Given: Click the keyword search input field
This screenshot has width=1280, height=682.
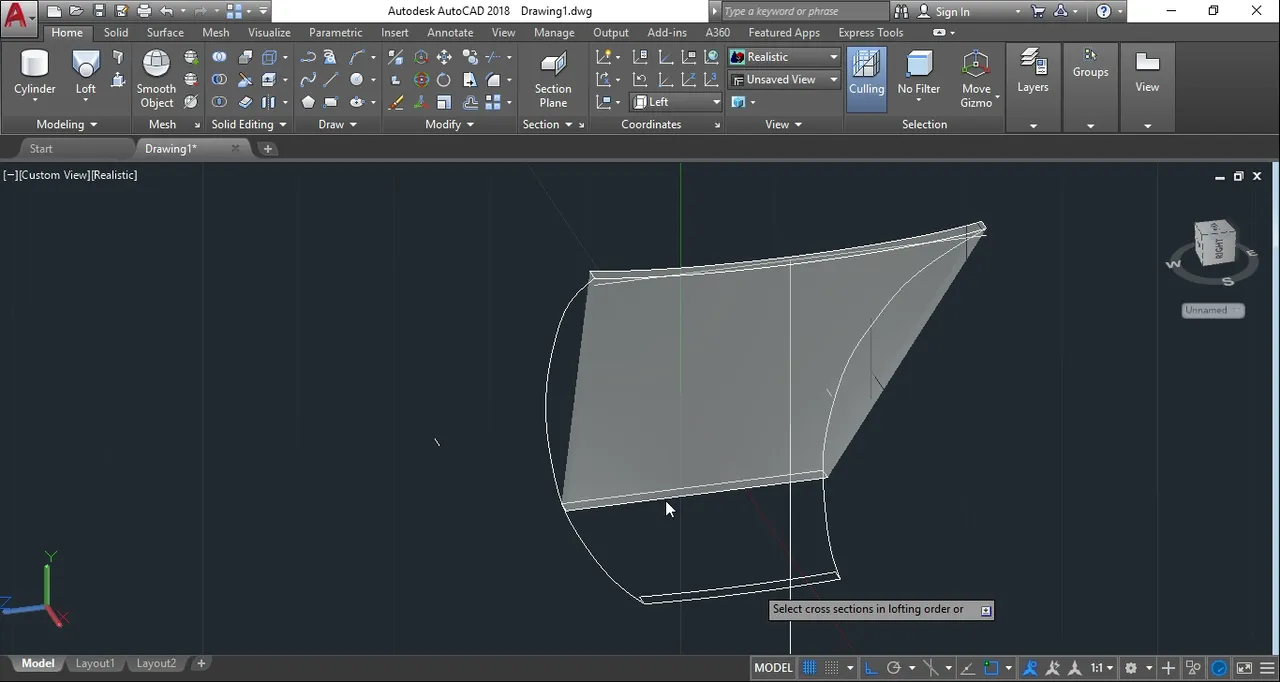Looking at the screenshot, I should [803, 12].
